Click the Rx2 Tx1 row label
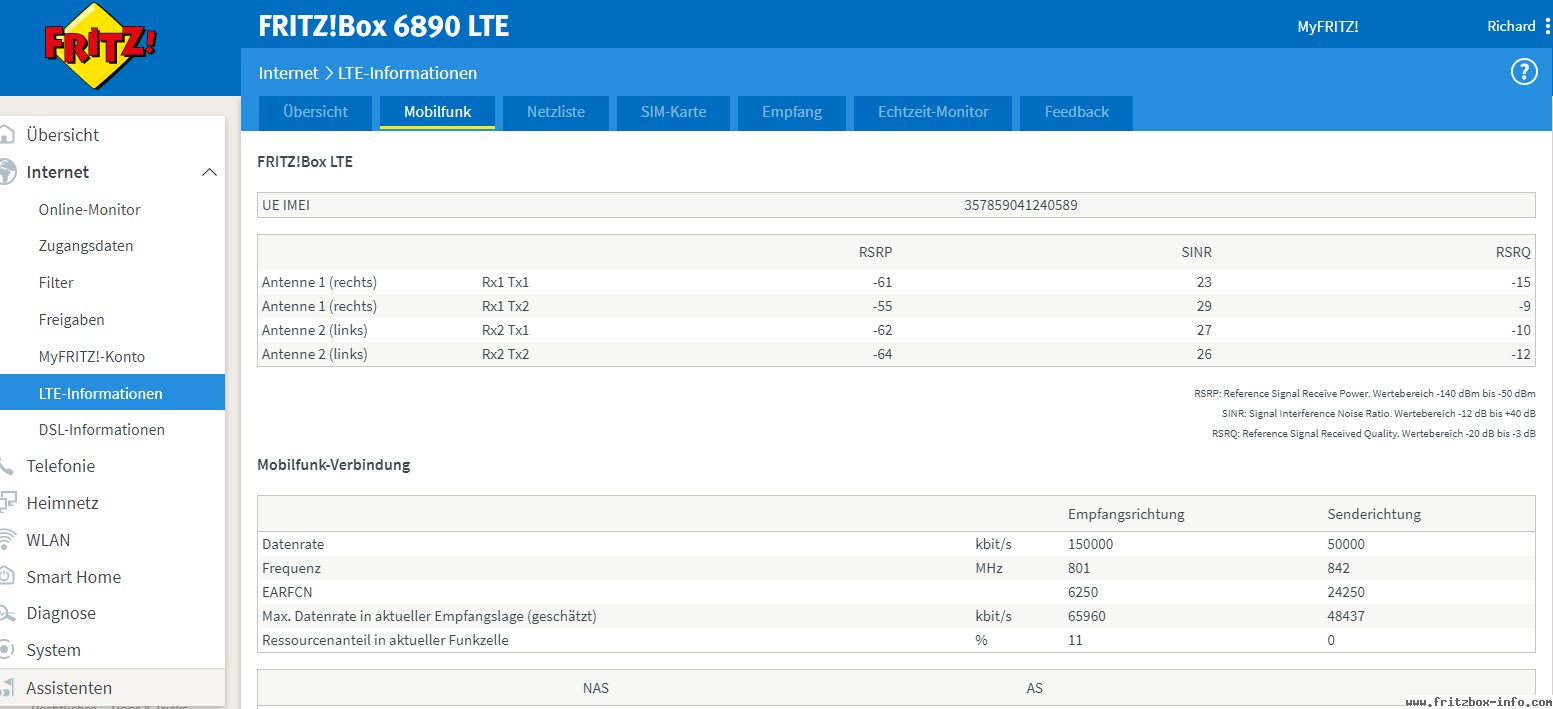 coord(505,330)
